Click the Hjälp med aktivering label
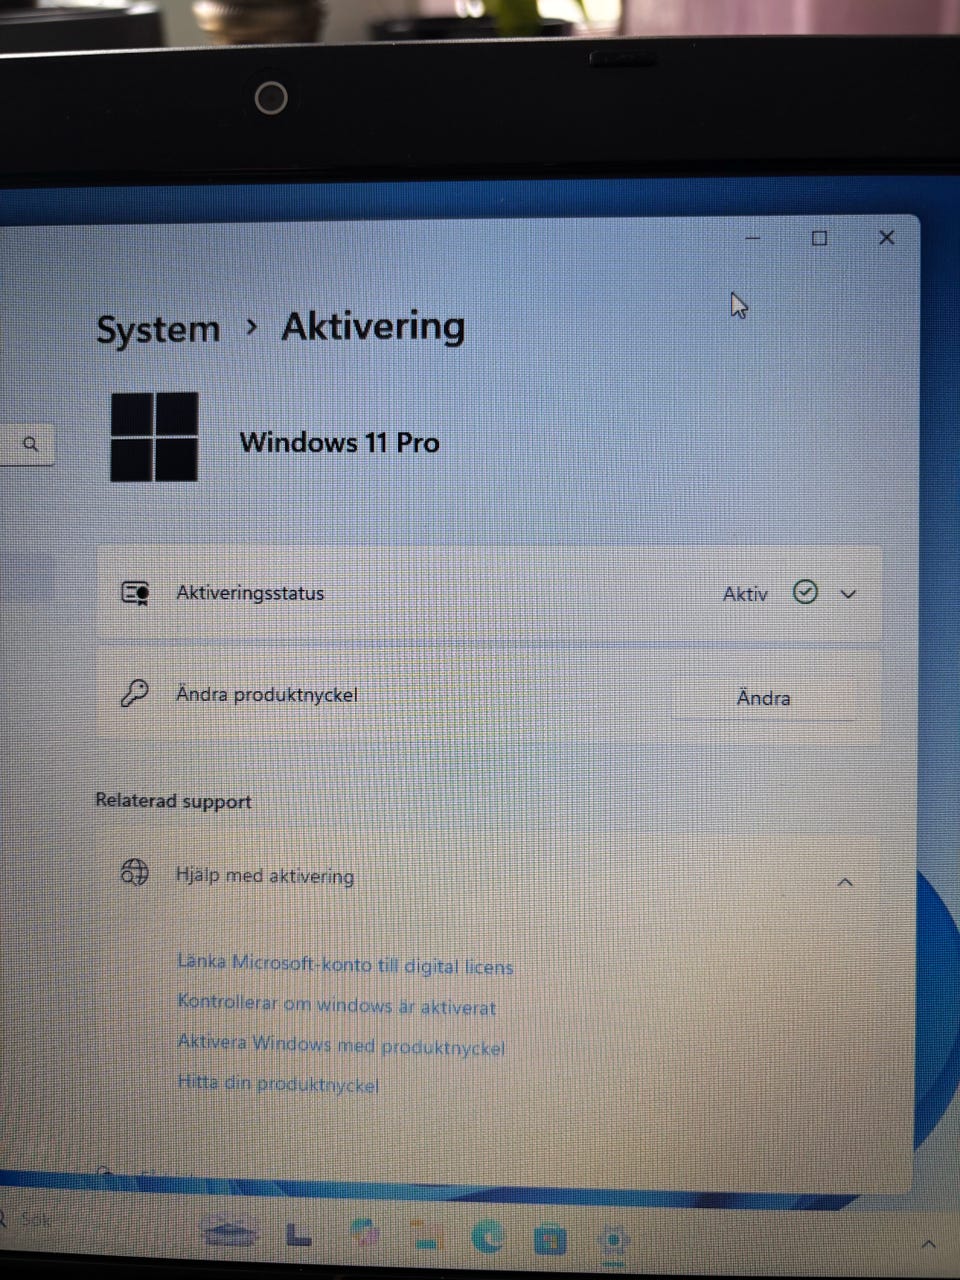The height and width of the screenshot is (1280, 960). point(265,875)
